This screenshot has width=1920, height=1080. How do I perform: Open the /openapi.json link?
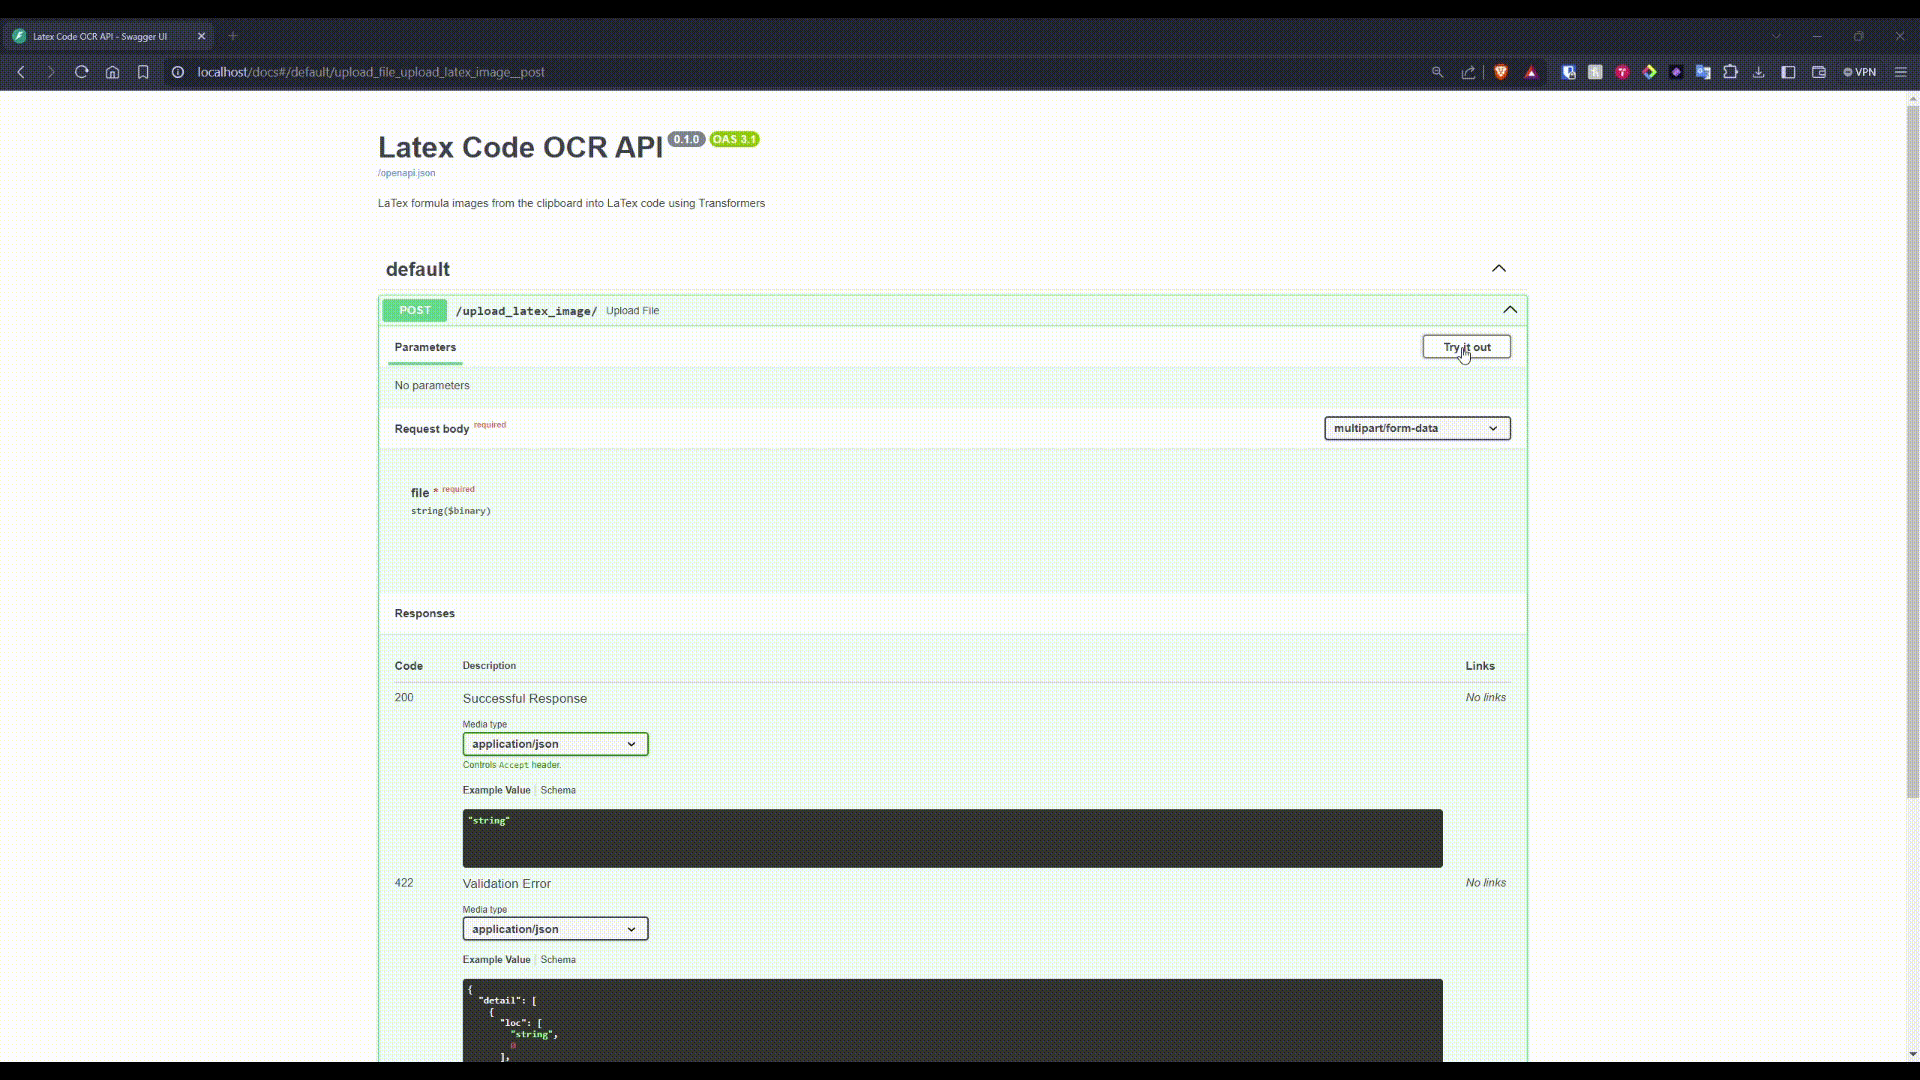point(406,173)
